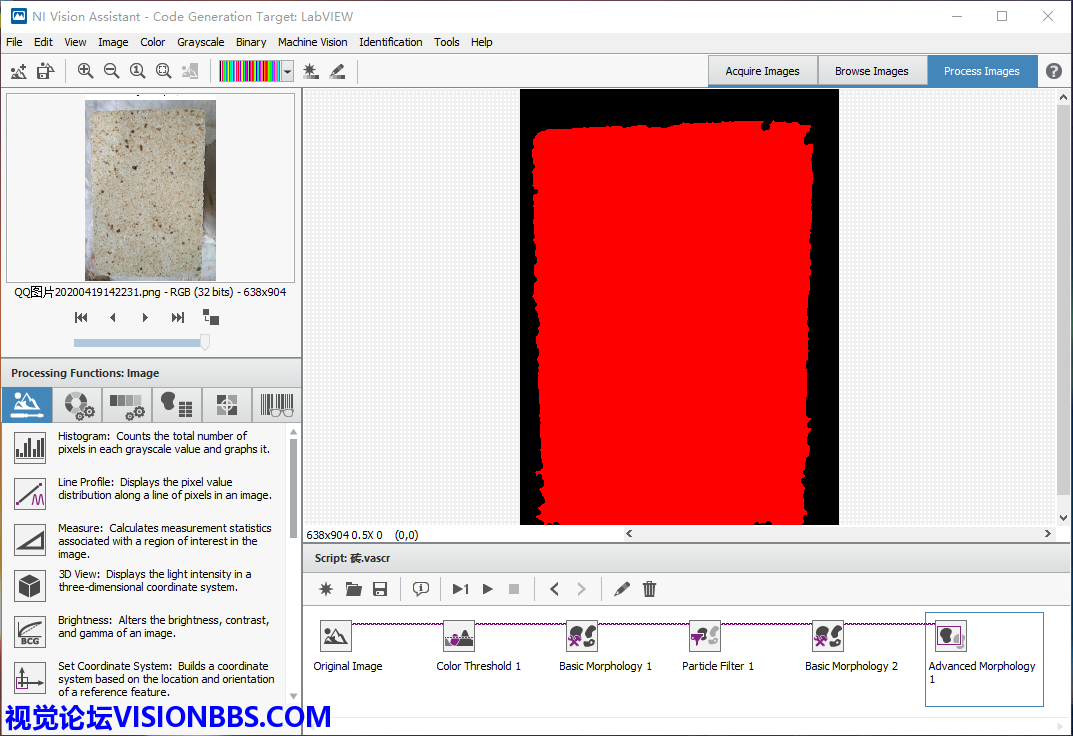Open the Binary processing functions palette
1073x736 pixels.
coord(177,405)
